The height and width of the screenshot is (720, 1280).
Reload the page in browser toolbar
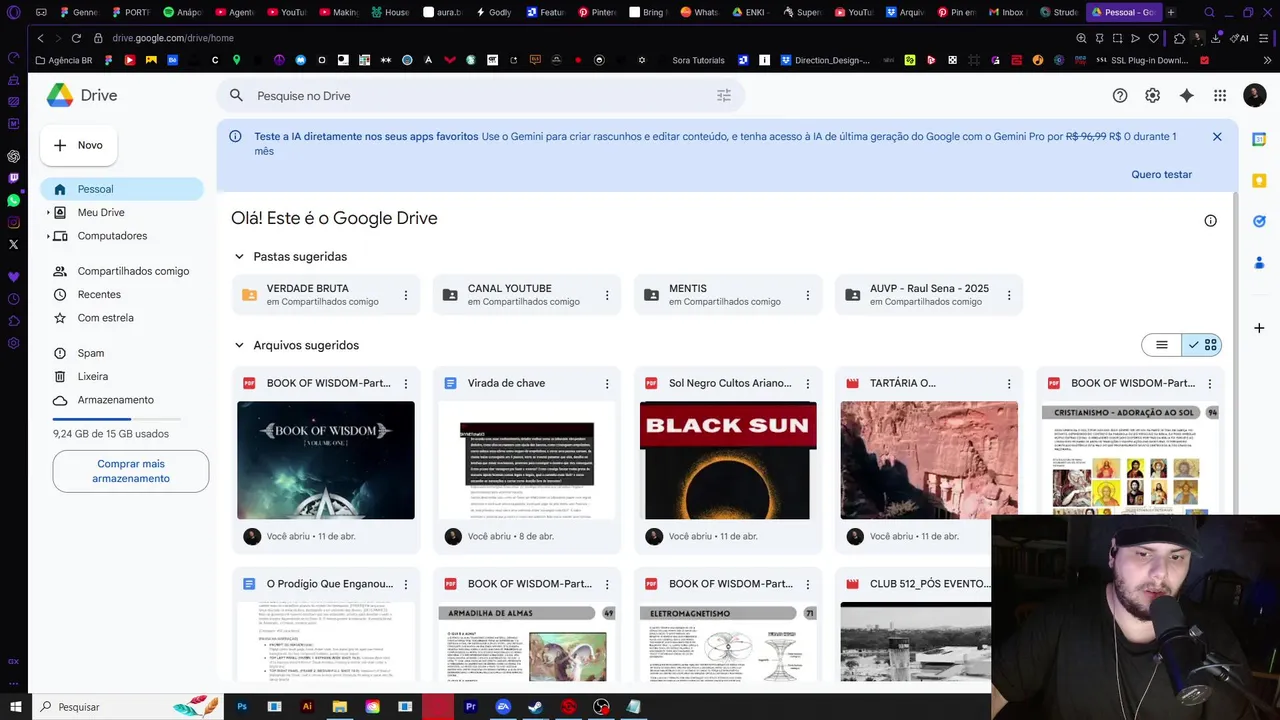pyautogui.click(x=76, y=38)
